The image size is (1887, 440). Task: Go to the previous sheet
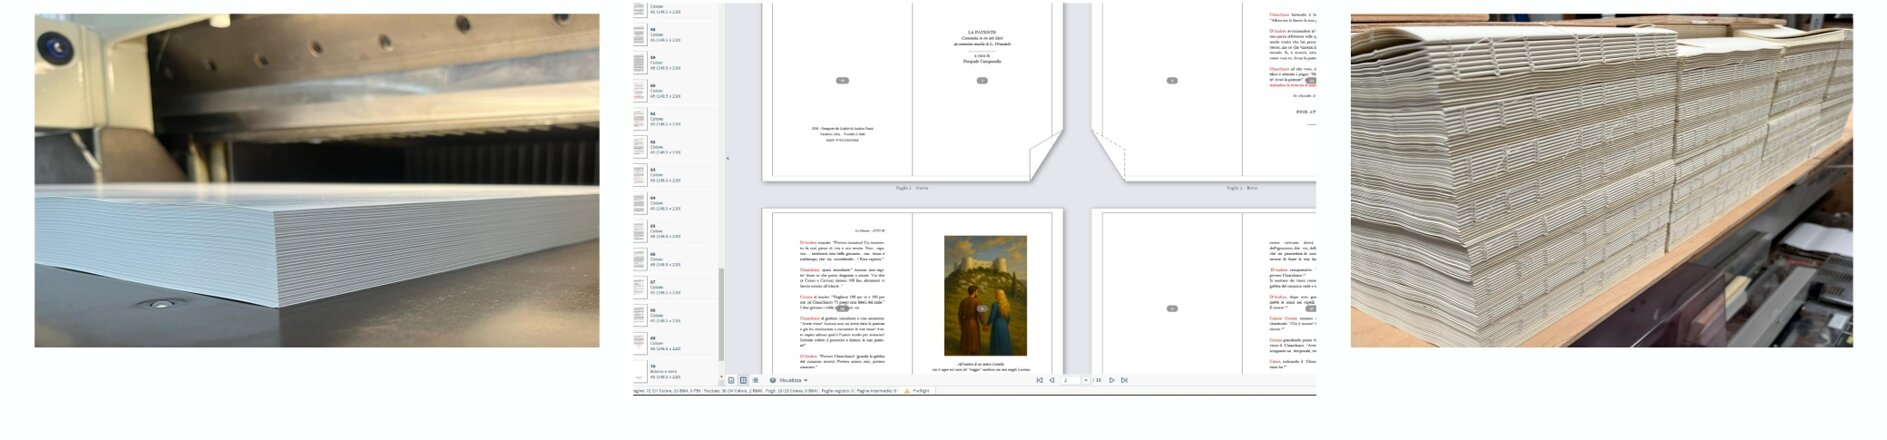[x=1051, y=380]
